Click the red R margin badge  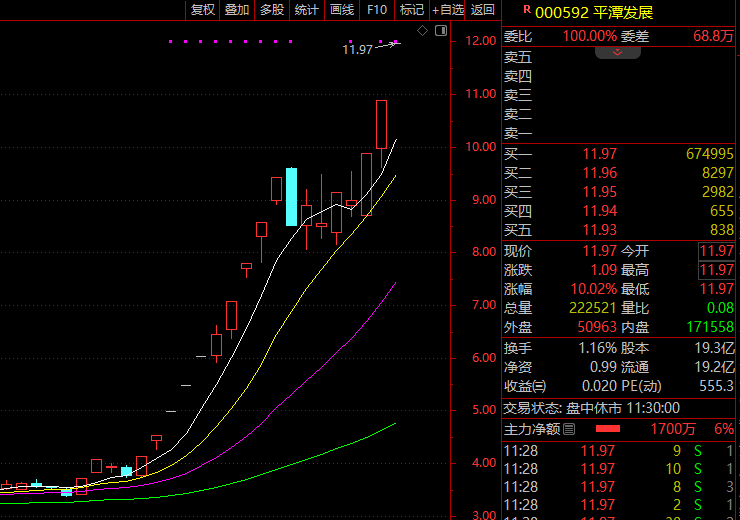click(527, 9)
